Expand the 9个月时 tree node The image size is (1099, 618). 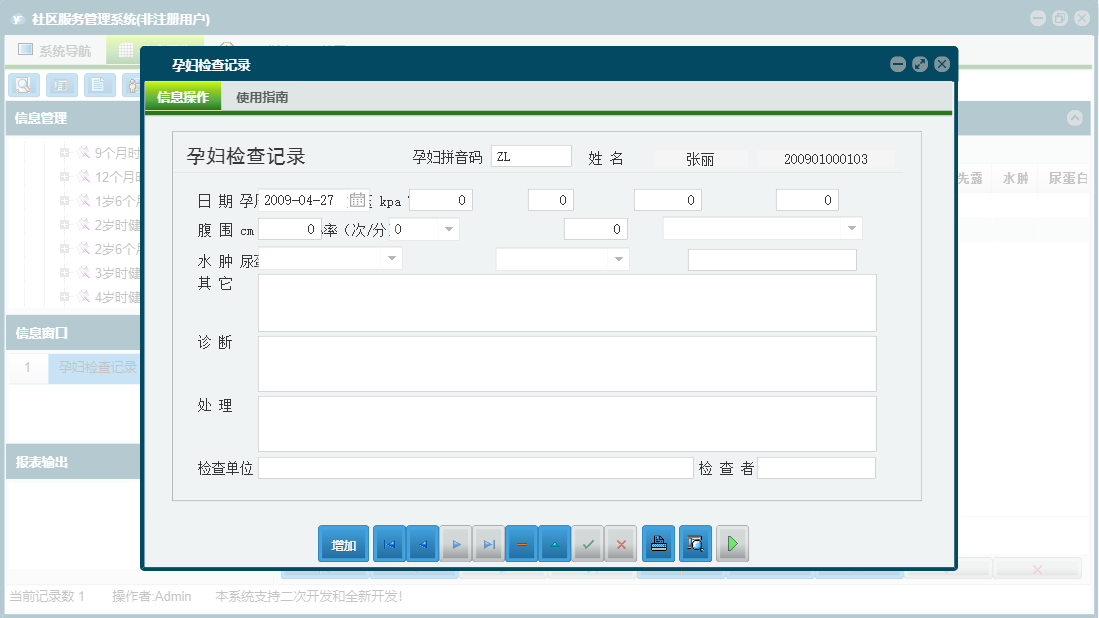[64, 152]
